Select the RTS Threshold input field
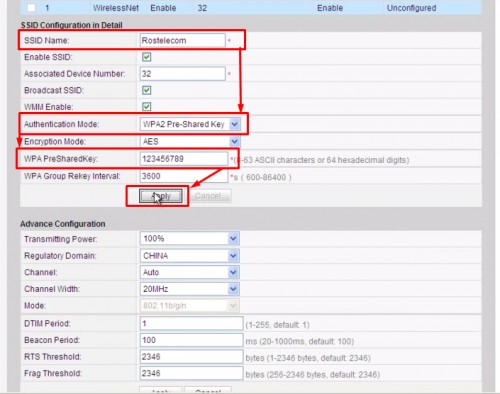The width and height of the screenshot is (500, 394). 192,357
